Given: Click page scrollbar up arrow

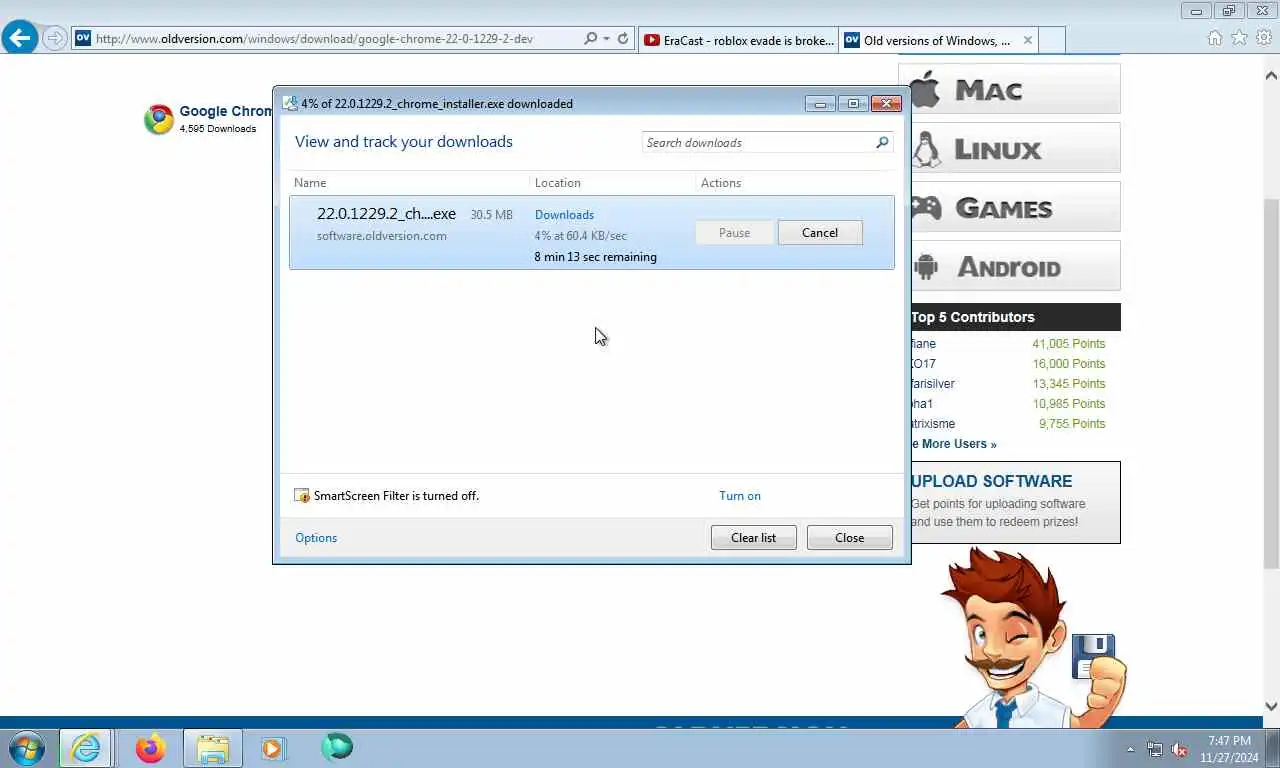Looking at the screenshot, I should (1271, 75).
